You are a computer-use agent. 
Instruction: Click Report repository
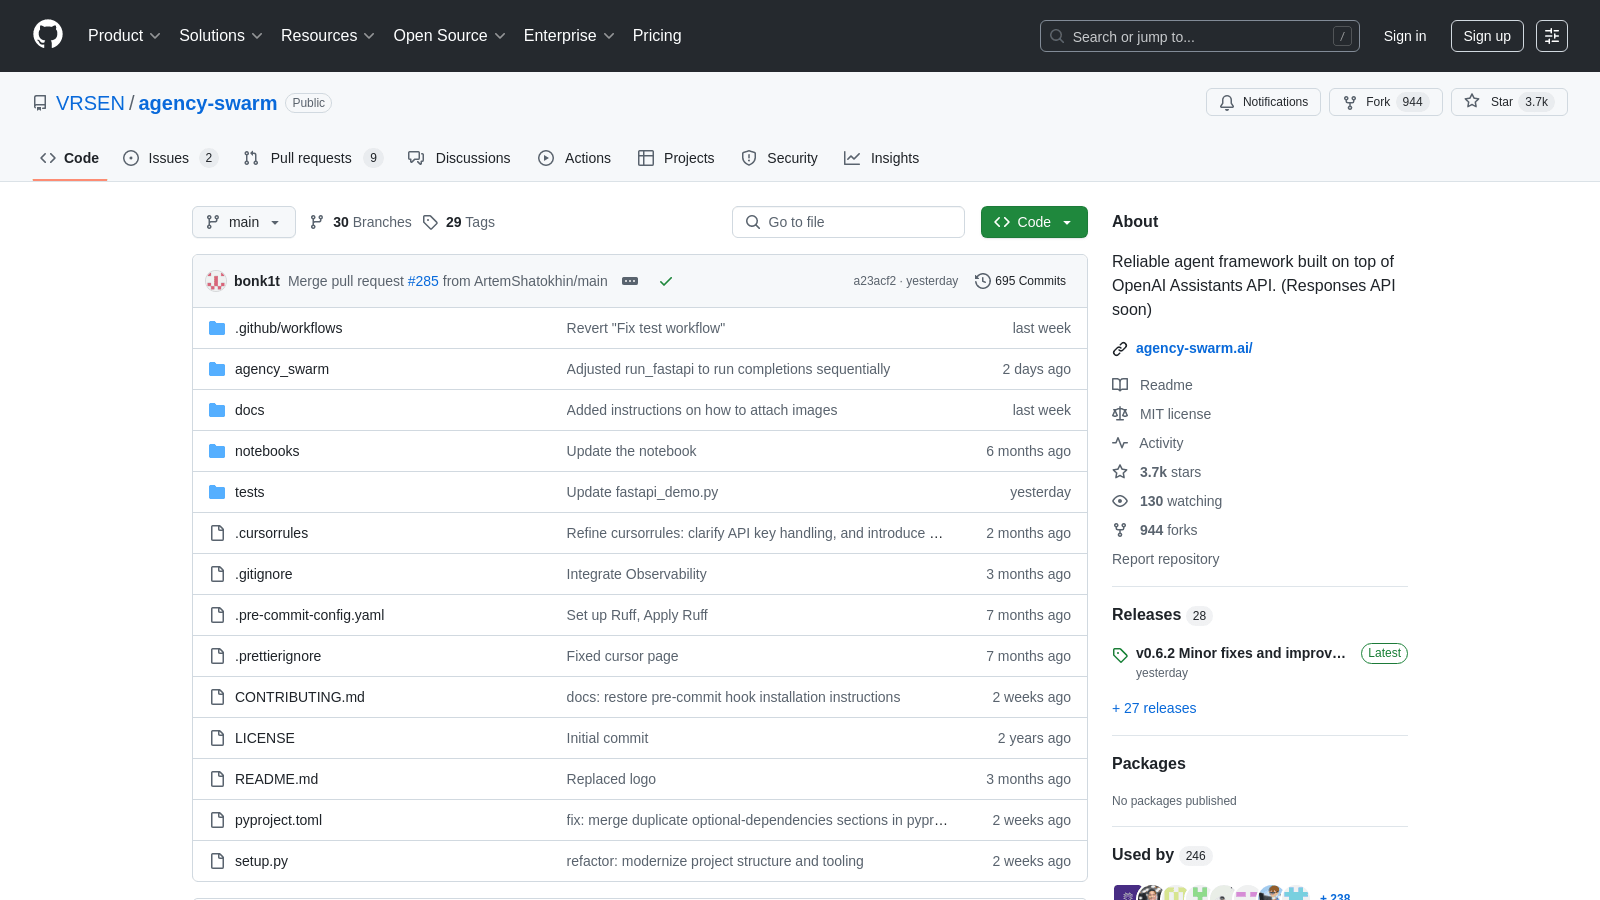[x=1165, y=559]
